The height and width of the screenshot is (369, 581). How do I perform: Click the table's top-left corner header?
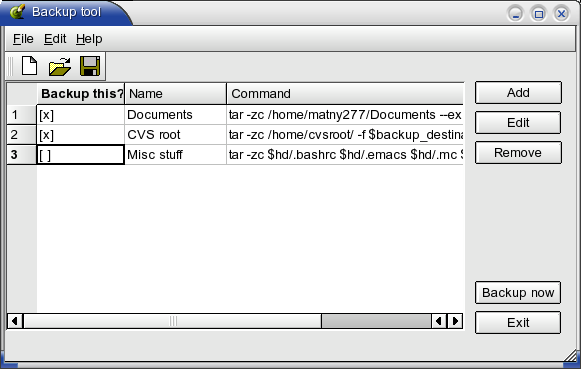(x=22, y=94)
